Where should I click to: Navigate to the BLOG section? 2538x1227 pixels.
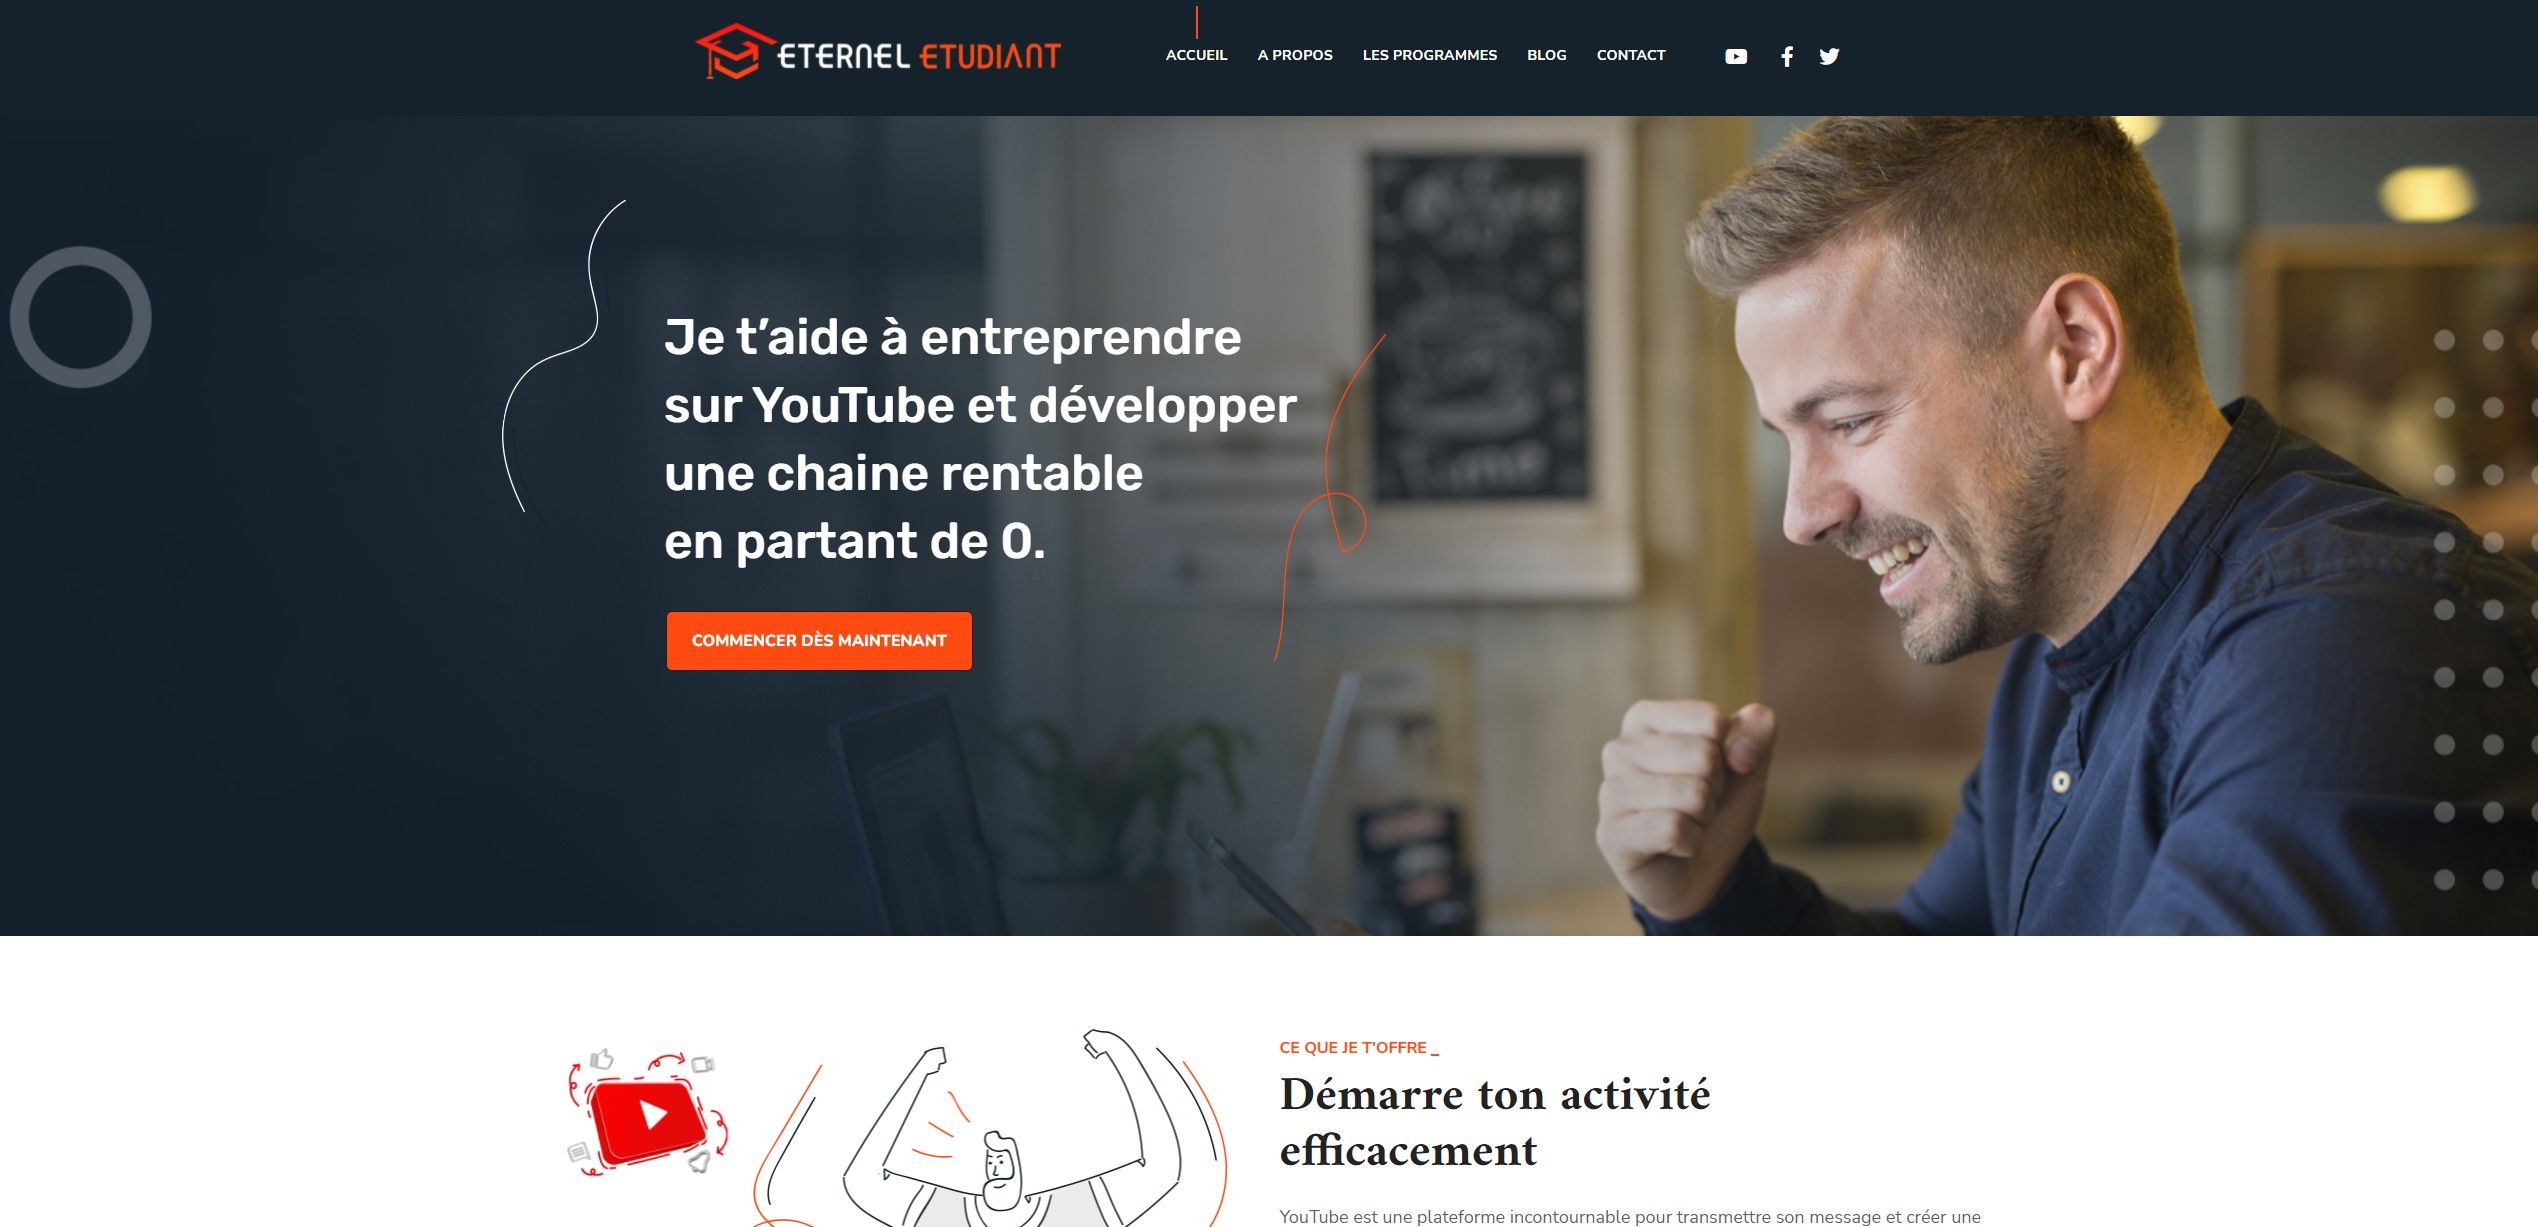coord(1546,55)
